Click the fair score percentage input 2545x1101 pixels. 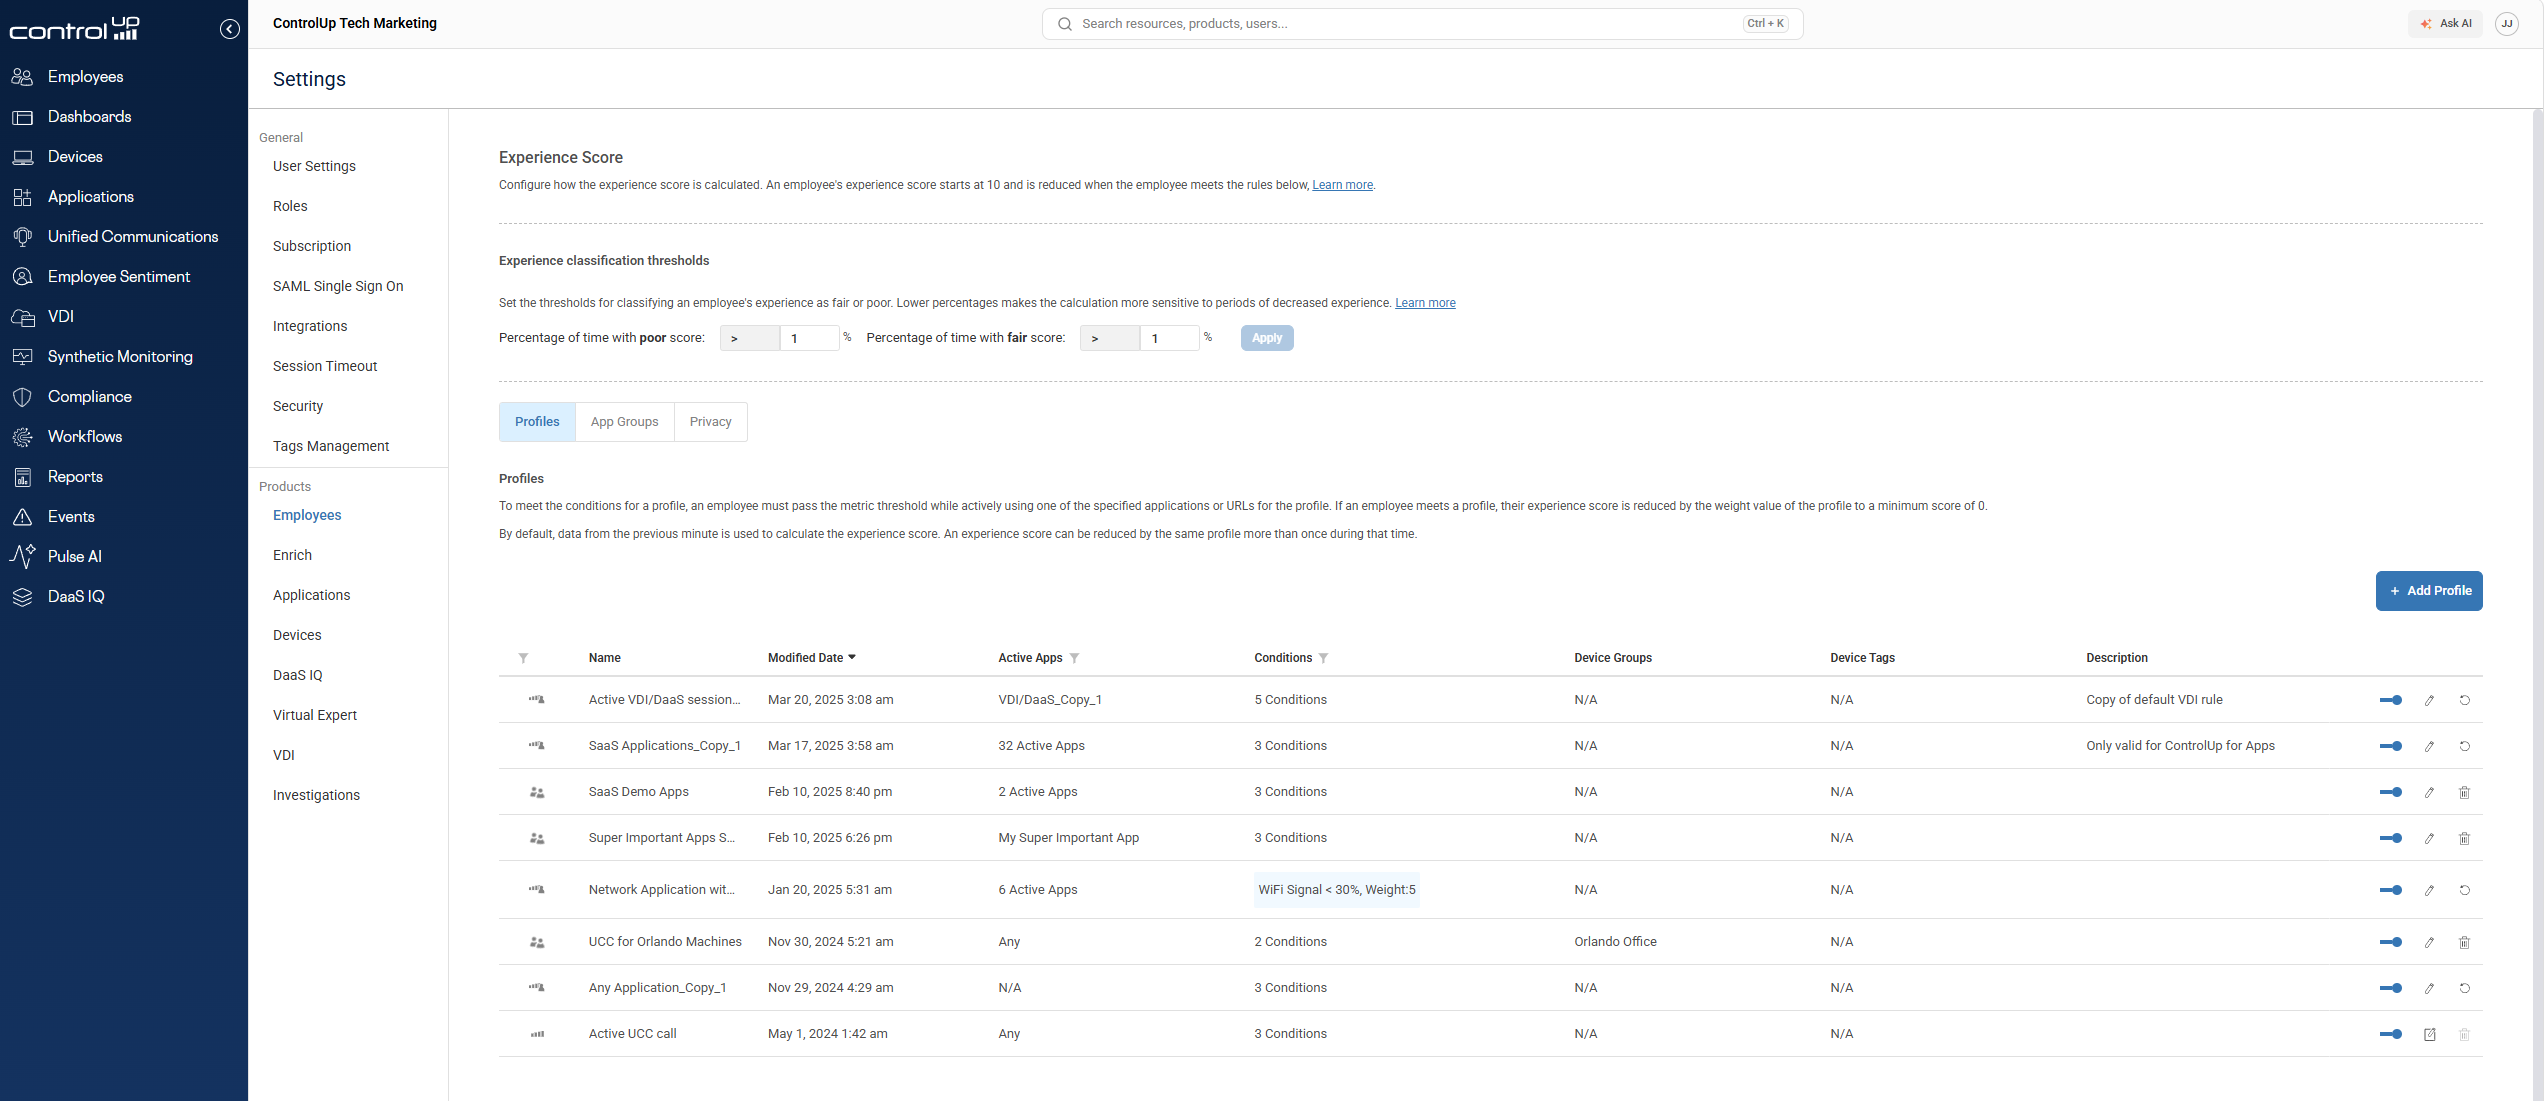[x=1169, y=338]
